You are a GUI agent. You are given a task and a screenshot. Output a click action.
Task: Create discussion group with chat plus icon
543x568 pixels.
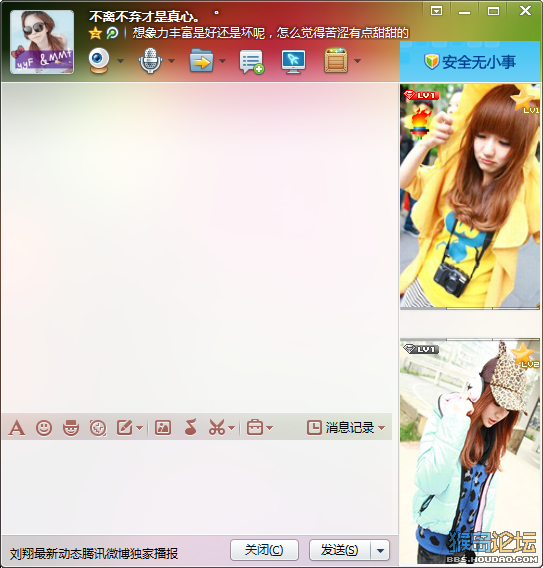click(x=251, y=62)
